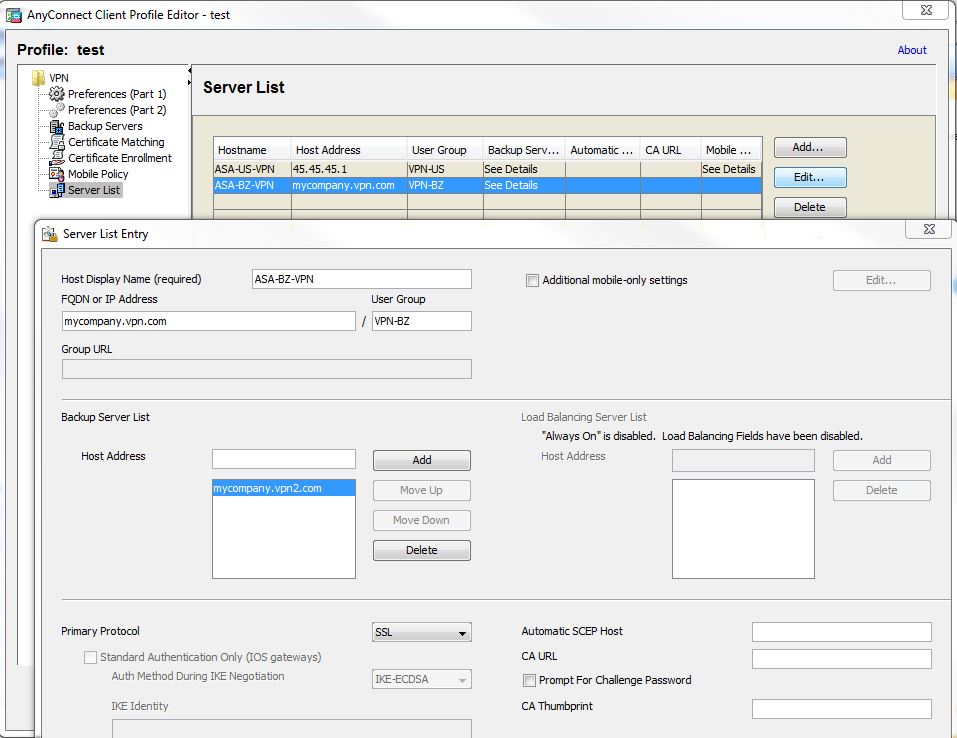957x738 pixels.
Task: Click the VPN folder icon
Action: click(38, 78)
